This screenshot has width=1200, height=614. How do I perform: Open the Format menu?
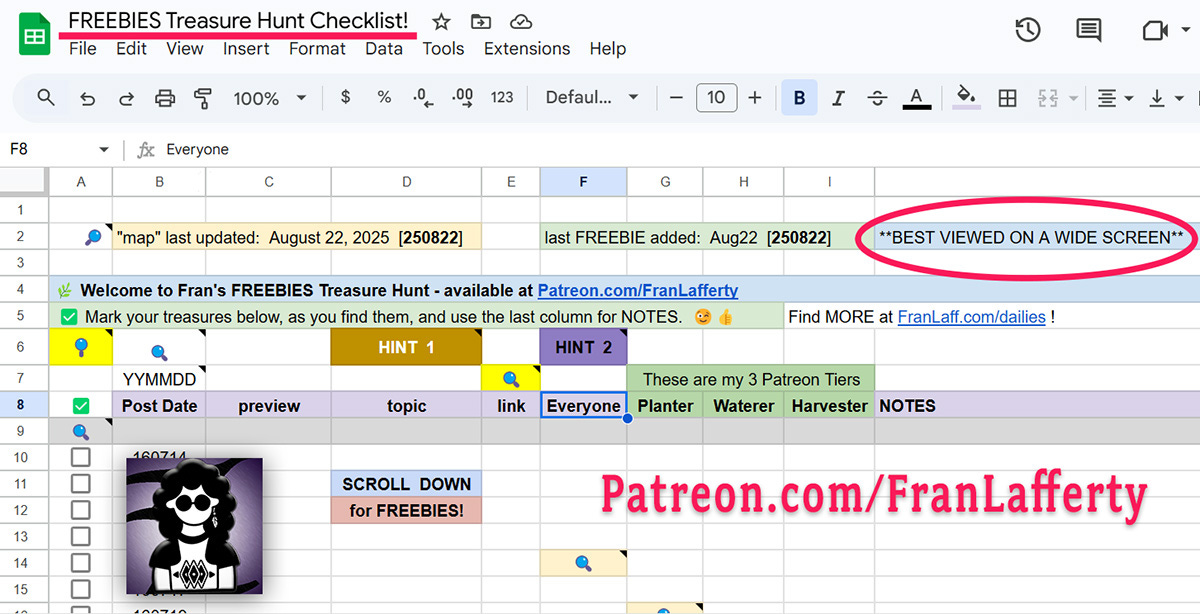tap(317, 48)
